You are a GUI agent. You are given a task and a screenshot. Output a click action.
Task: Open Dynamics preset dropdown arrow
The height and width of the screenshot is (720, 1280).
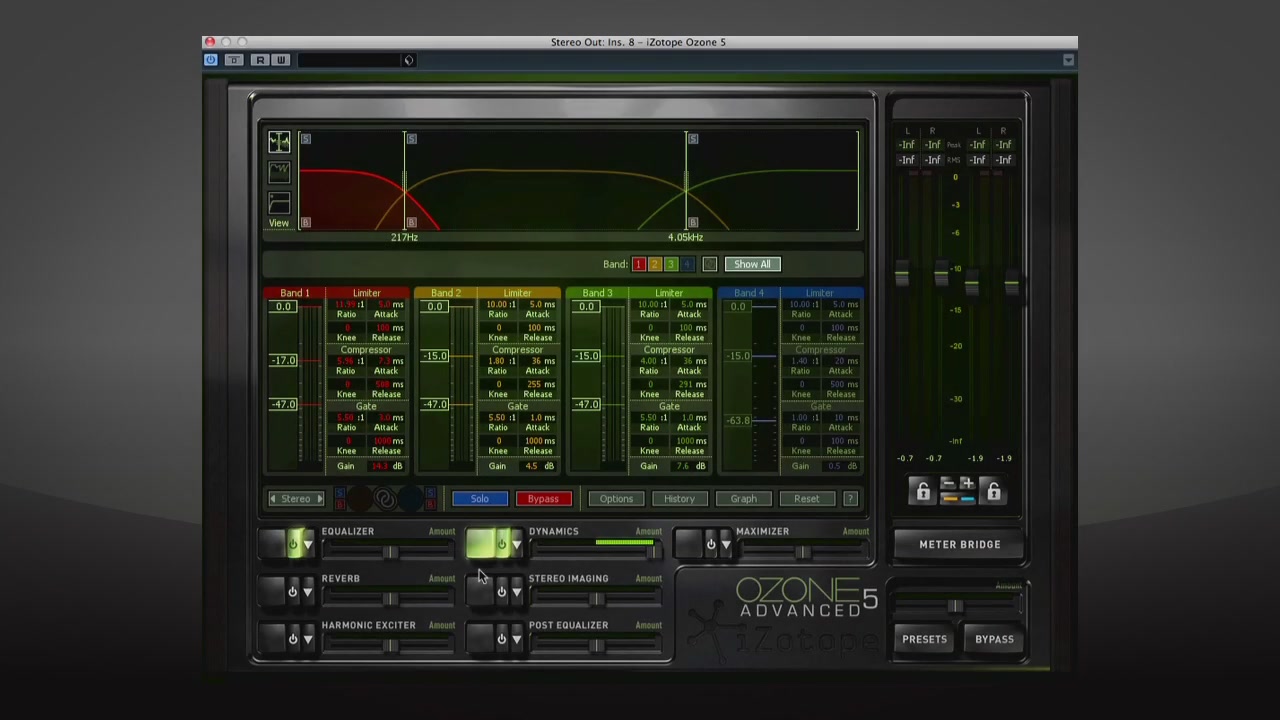516,545
